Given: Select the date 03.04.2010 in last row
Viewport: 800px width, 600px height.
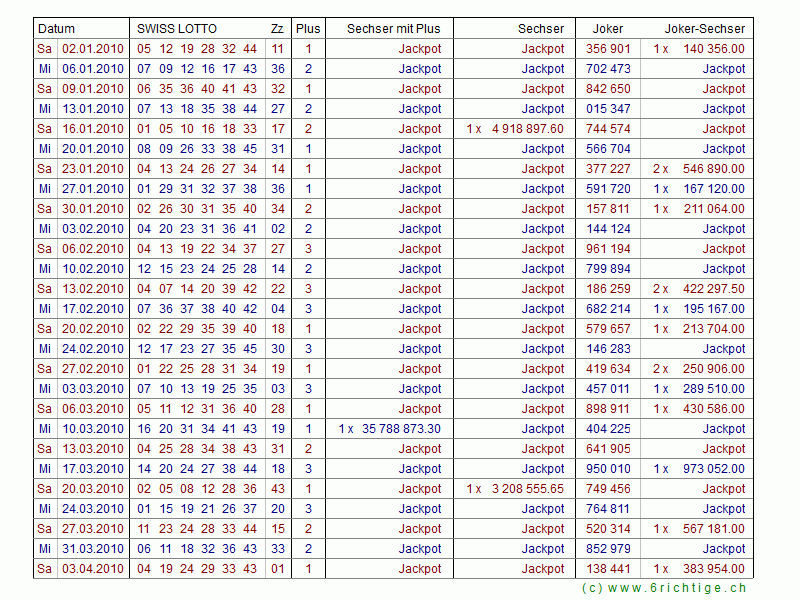Looking at the screenshot, I should tap(93, 569).
